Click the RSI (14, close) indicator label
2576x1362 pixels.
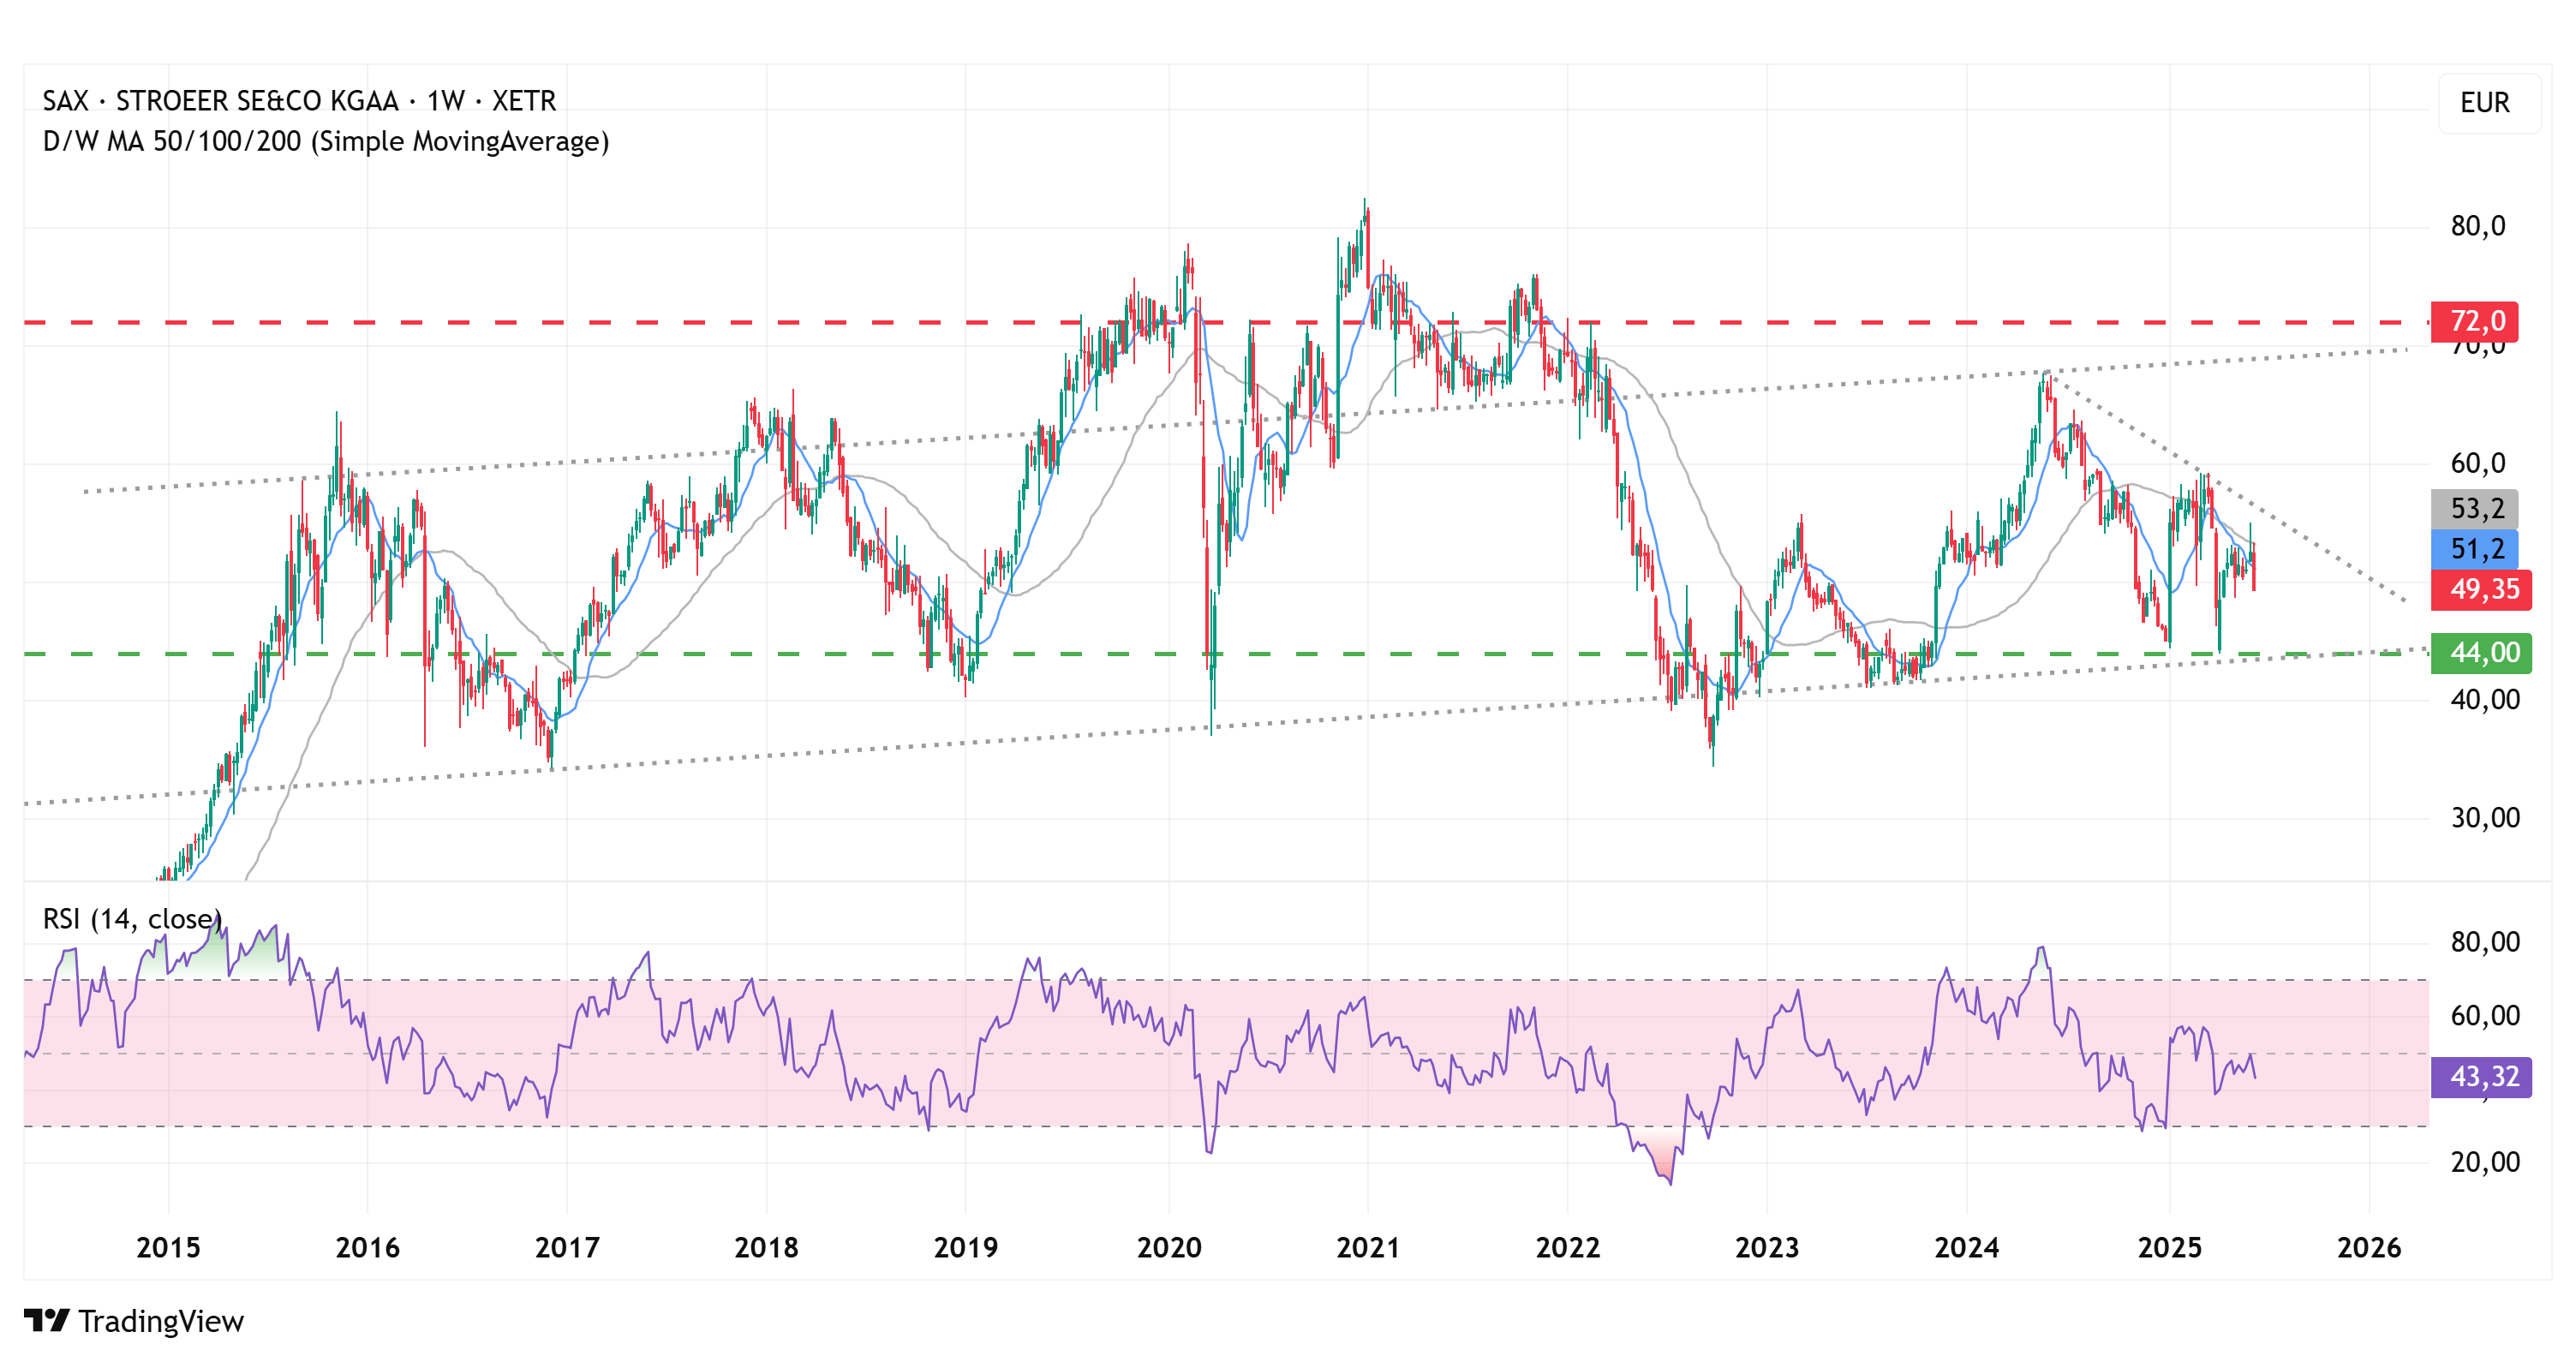coord(132,919)
